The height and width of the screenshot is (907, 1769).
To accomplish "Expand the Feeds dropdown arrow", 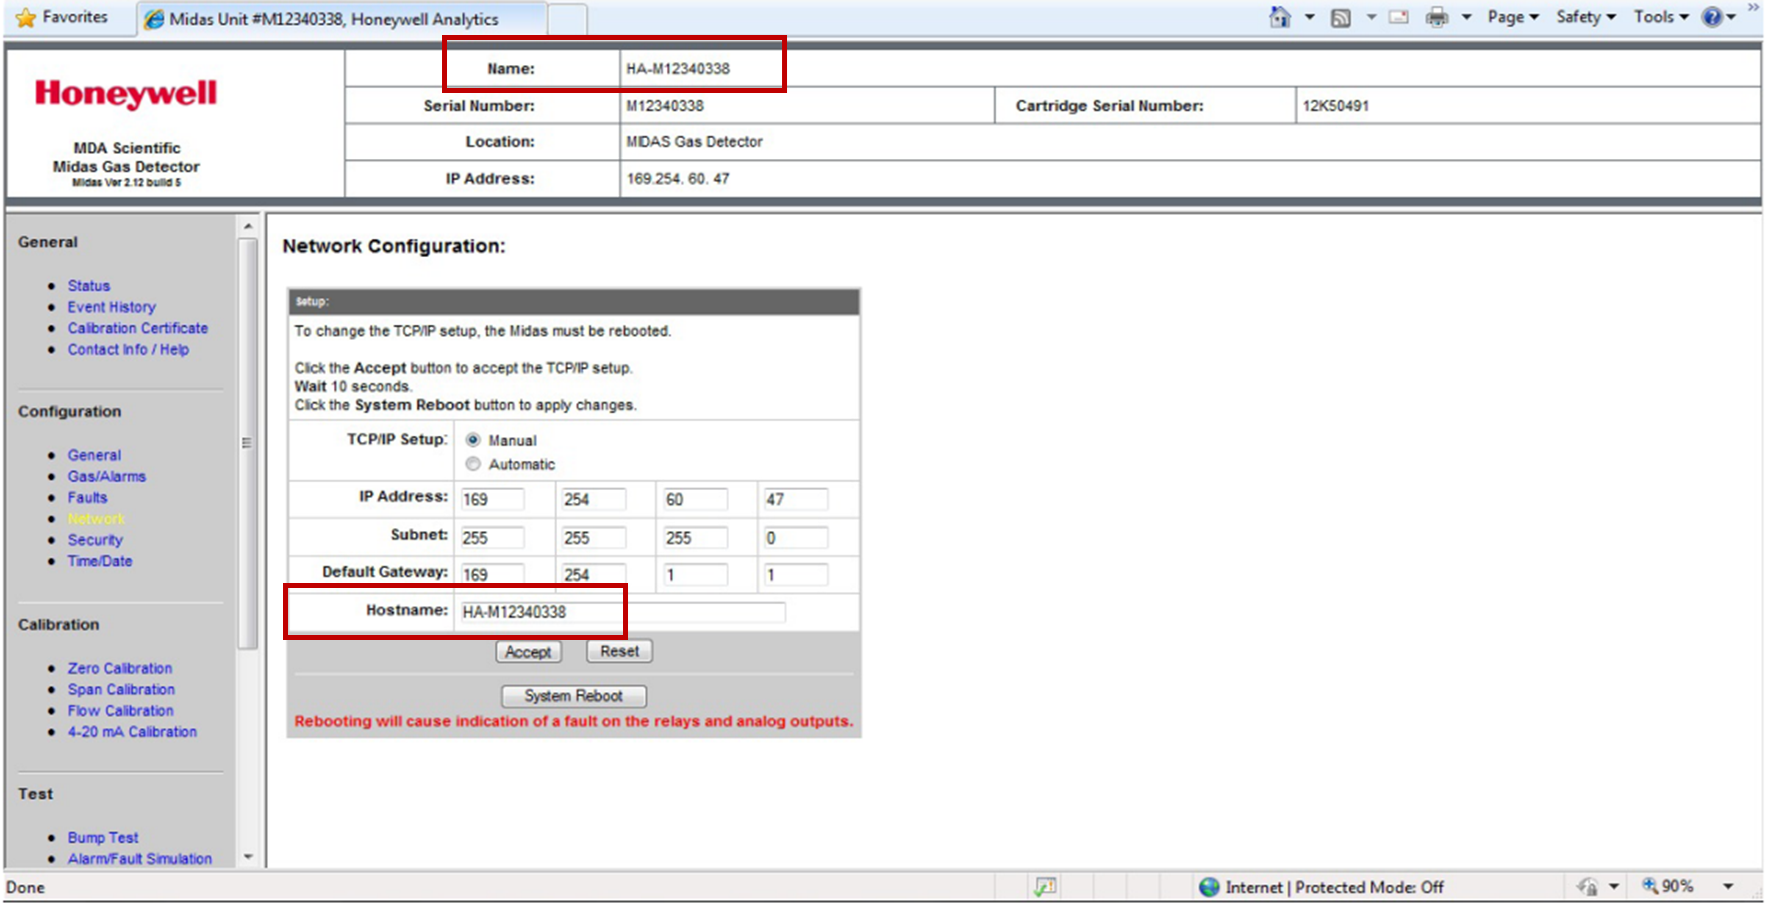I will pos(1371,17).
